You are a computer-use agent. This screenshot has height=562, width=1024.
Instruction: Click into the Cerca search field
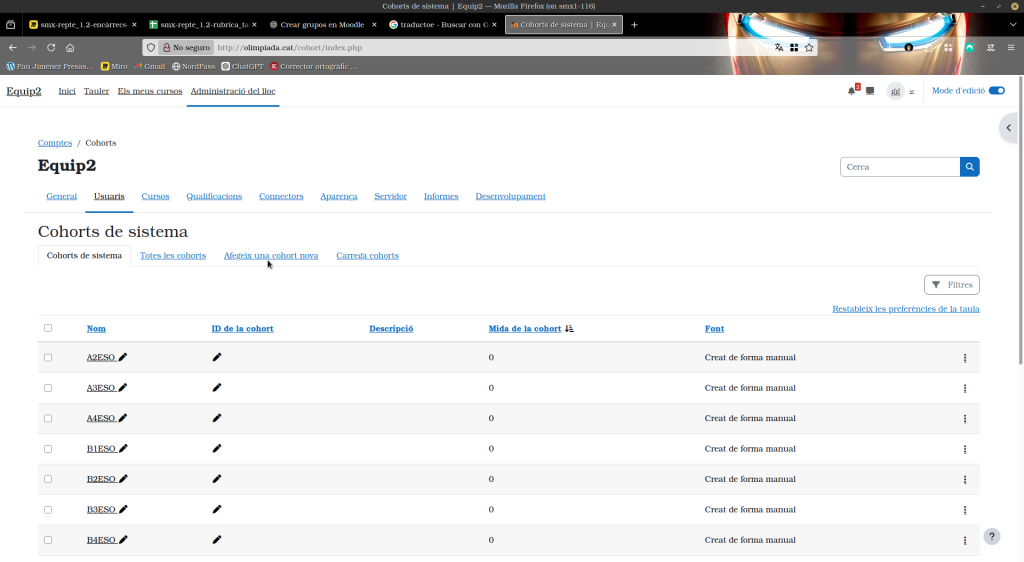coord(899,167)
